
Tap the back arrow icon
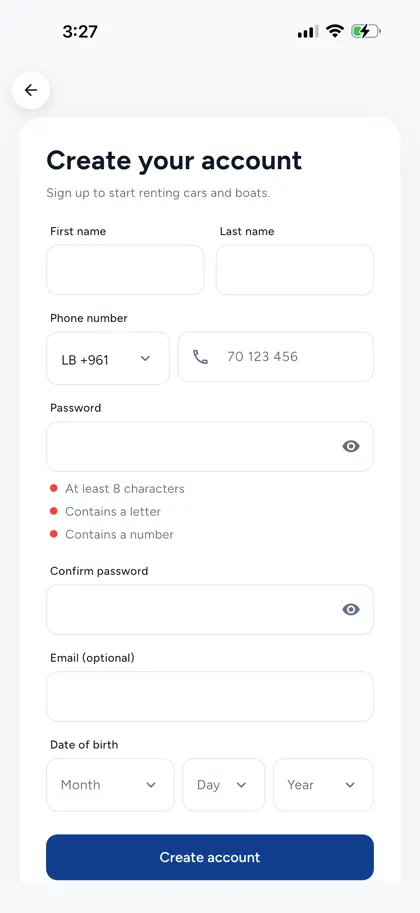tap(31, 90)
